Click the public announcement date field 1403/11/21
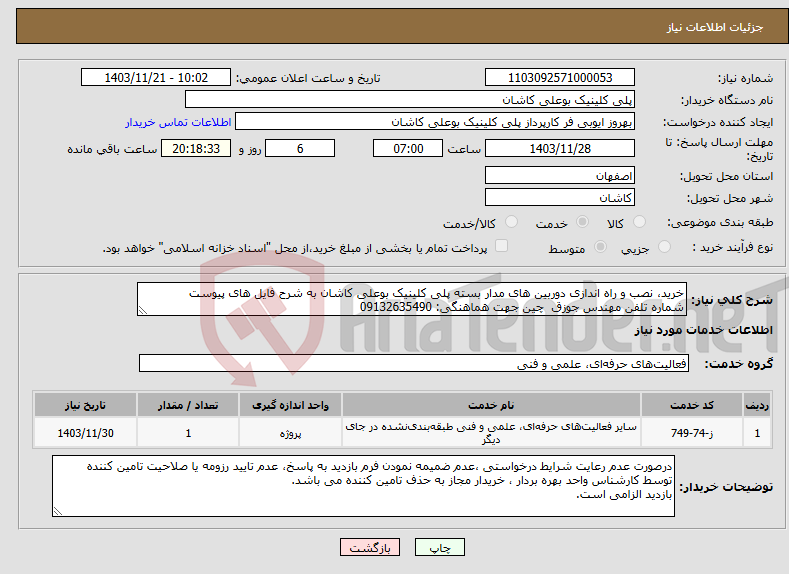789x574 pixels. (x=155, y=77)
